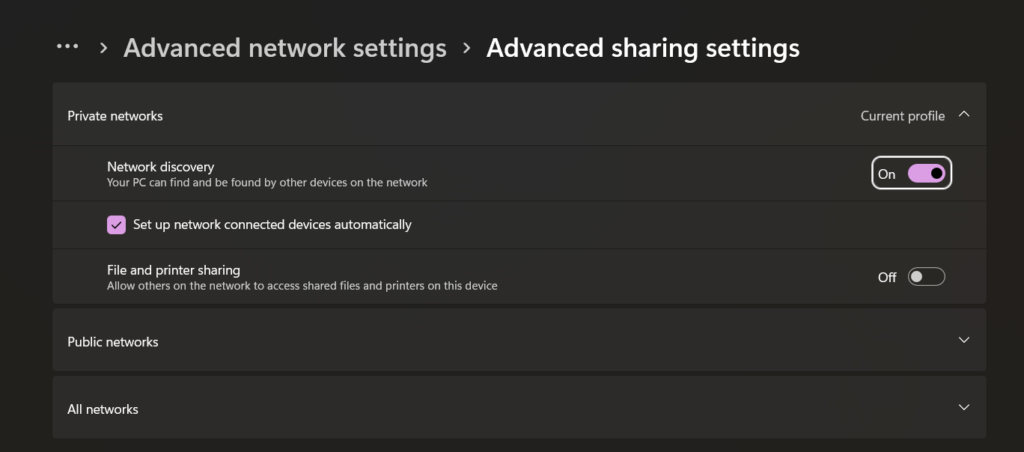Collapse the Private networks section chevron

[x=964, y=115]
